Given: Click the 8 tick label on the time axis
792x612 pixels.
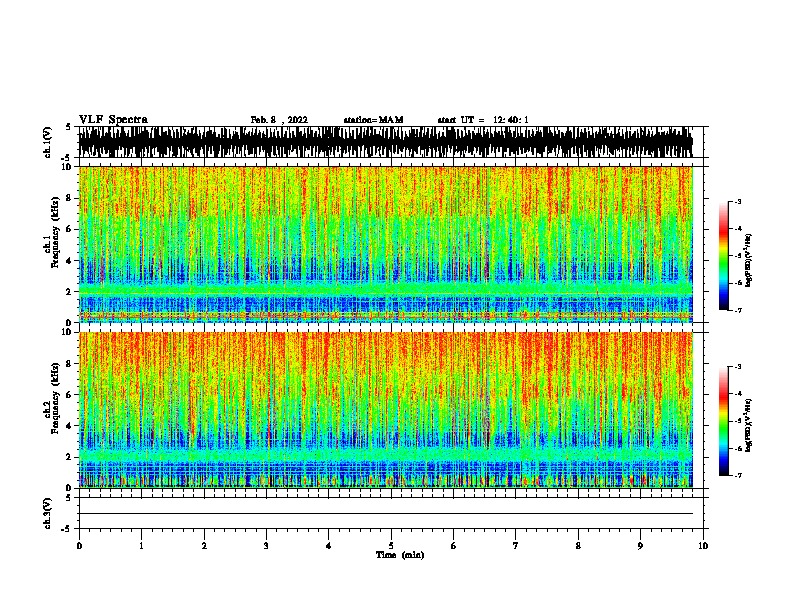Looking at the screenshot, I should click(578, 545).
